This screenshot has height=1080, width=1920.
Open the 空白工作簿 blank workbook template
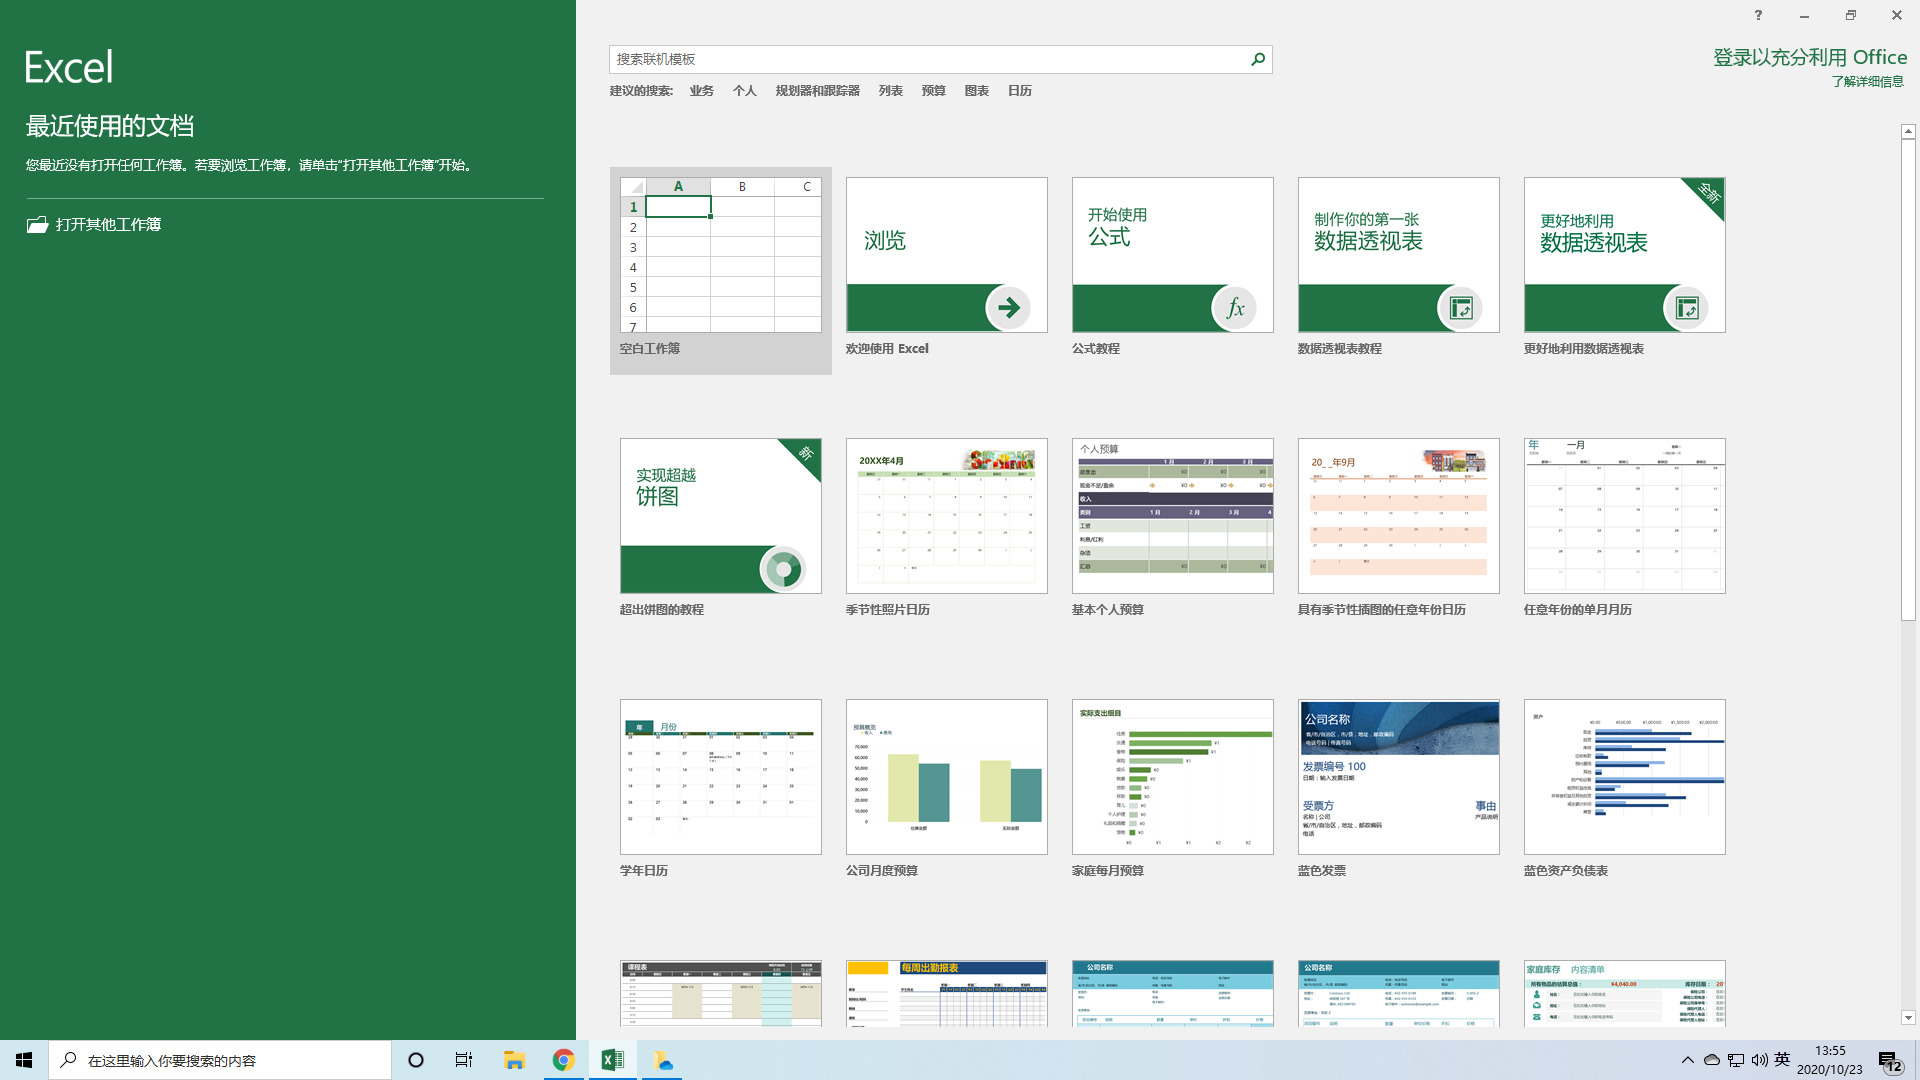click(720, 270)
